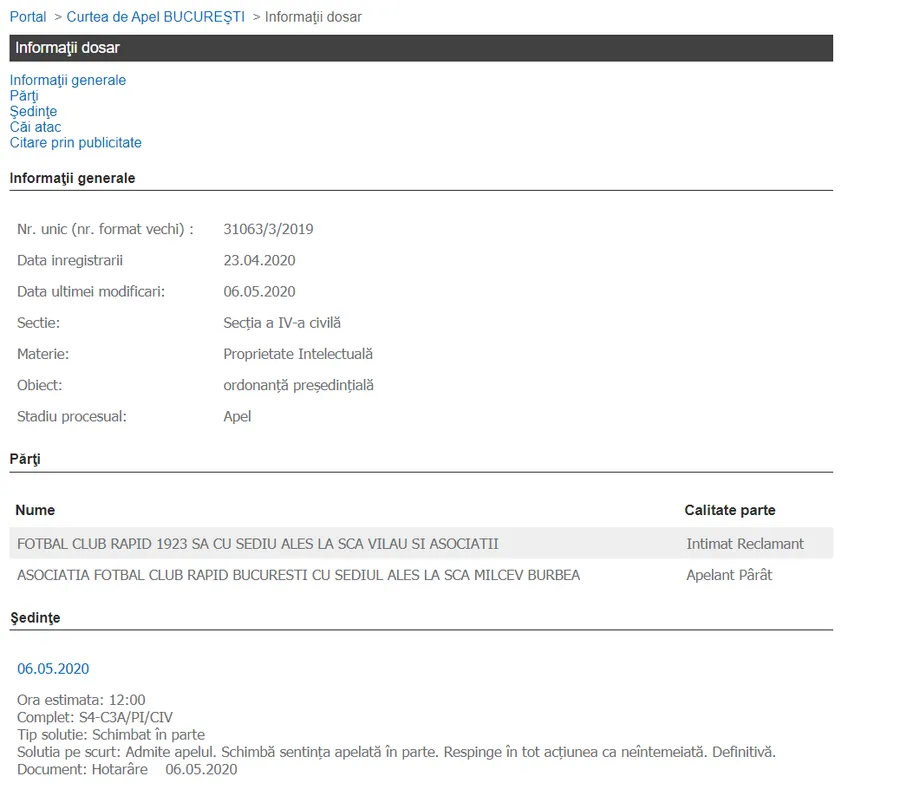Open the 06.05.2020 hearing date link
The width and height of the screenshot is (900, 796).
(53, 669)
